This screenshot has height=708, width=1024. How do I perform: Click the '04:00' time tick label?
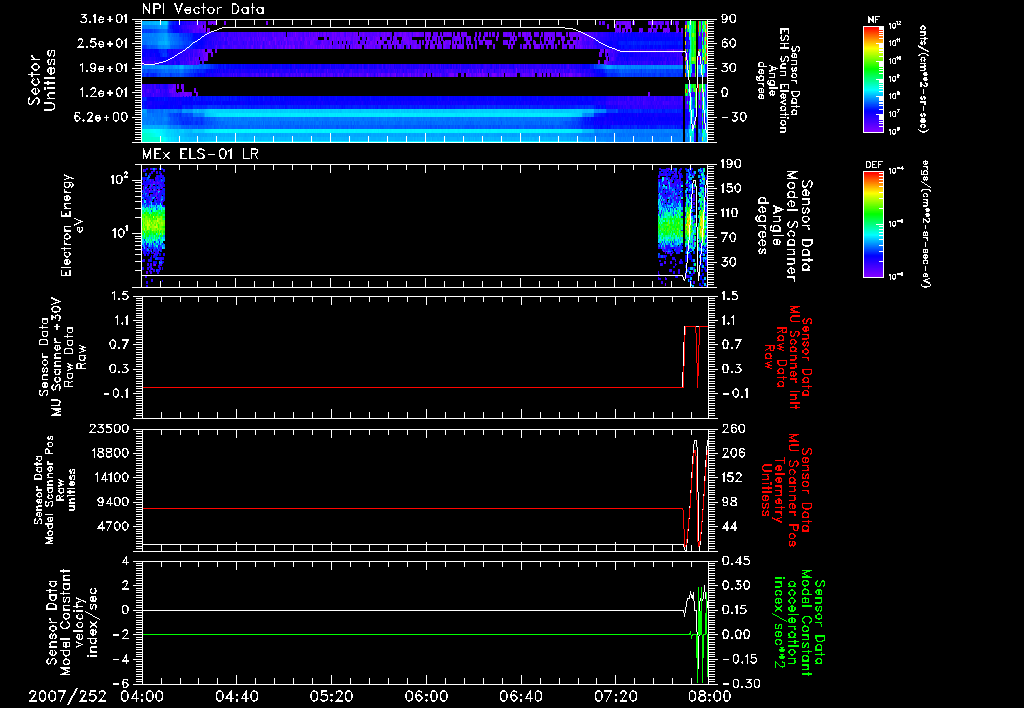pos(142,696)
